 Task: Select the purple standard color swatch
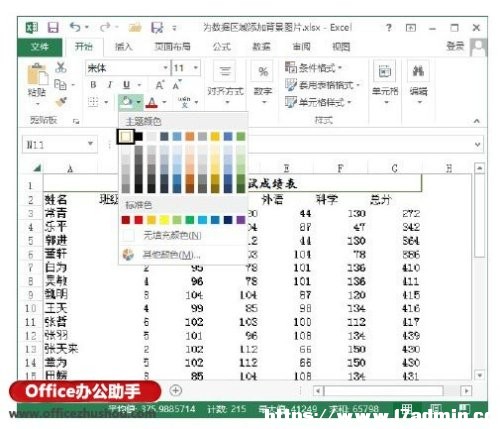pos(241,220)
